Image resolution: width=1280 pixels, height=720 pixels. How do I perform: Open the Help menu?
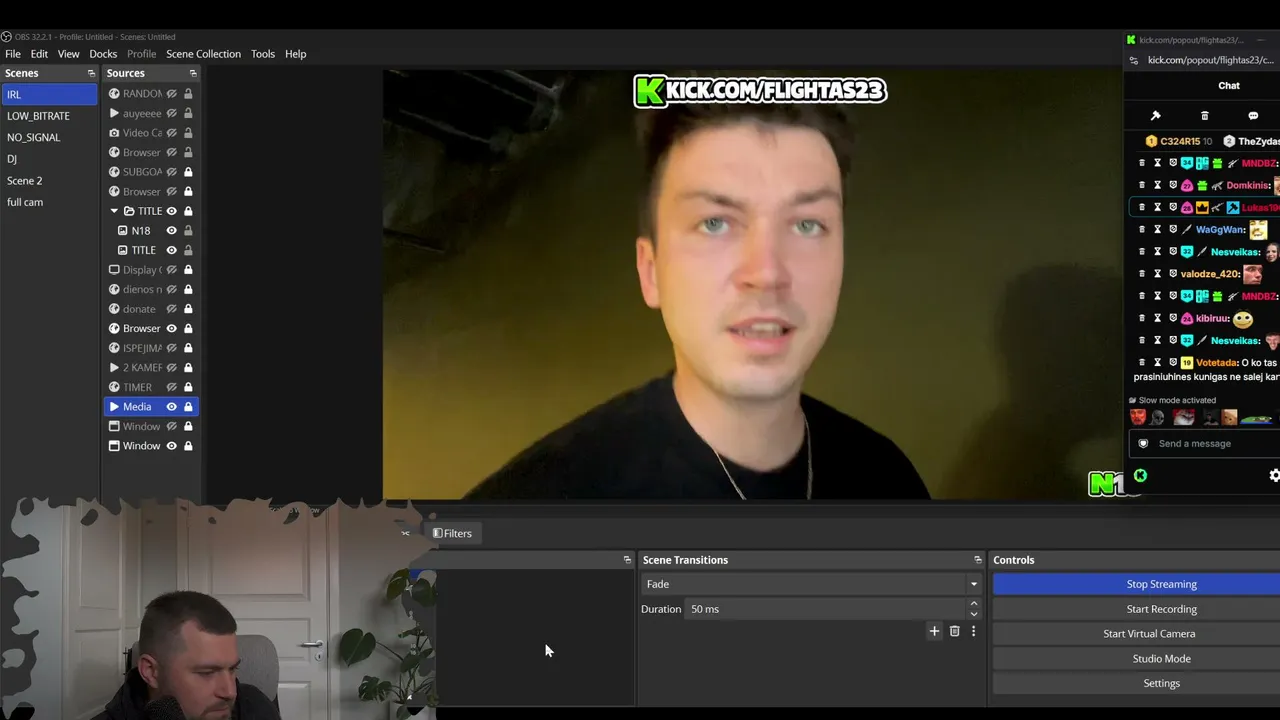[x=295, y=54]
